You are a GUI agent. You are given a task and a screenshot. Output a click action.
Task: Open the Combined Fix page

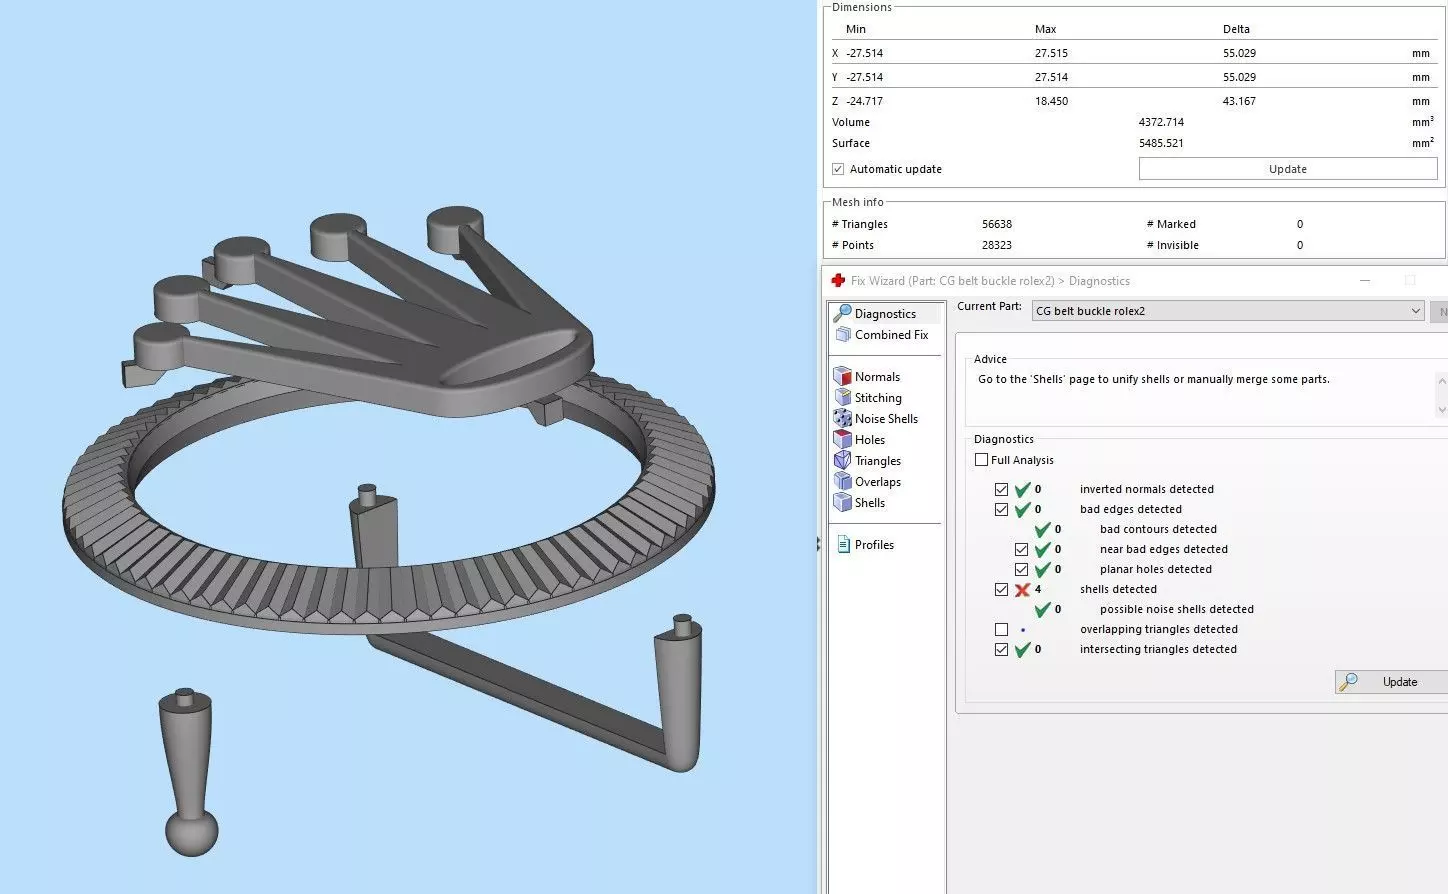click(x=892, y=335)
